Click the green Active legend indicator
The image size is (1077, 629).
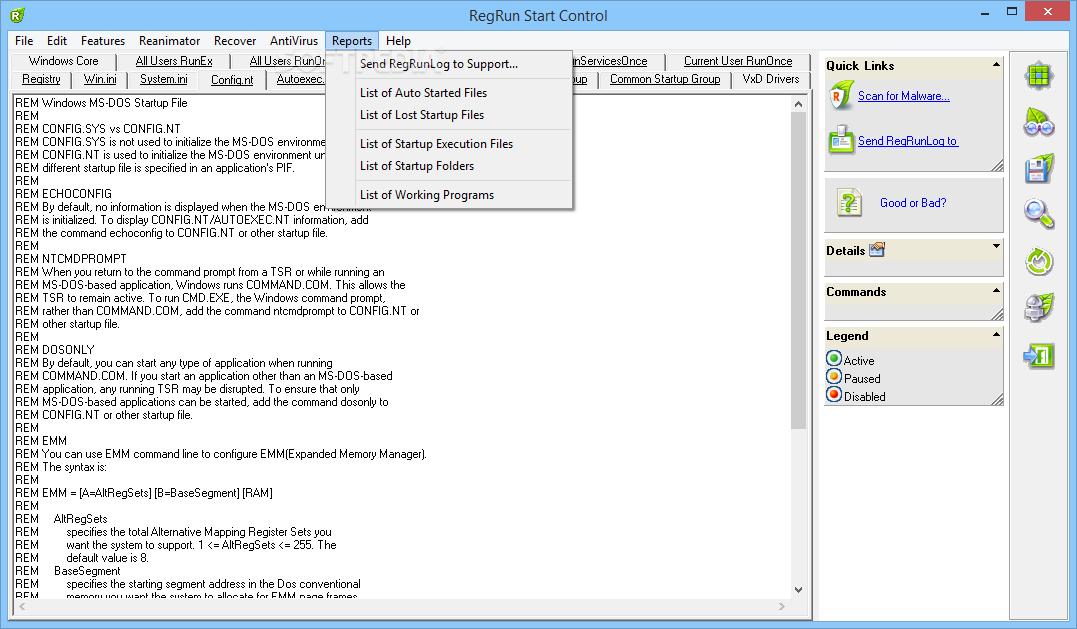point(834,358)
